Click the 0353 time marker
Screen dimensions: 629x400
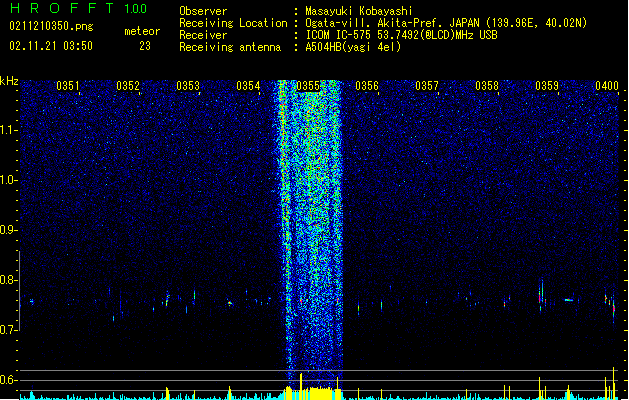[x=188, y=85]
